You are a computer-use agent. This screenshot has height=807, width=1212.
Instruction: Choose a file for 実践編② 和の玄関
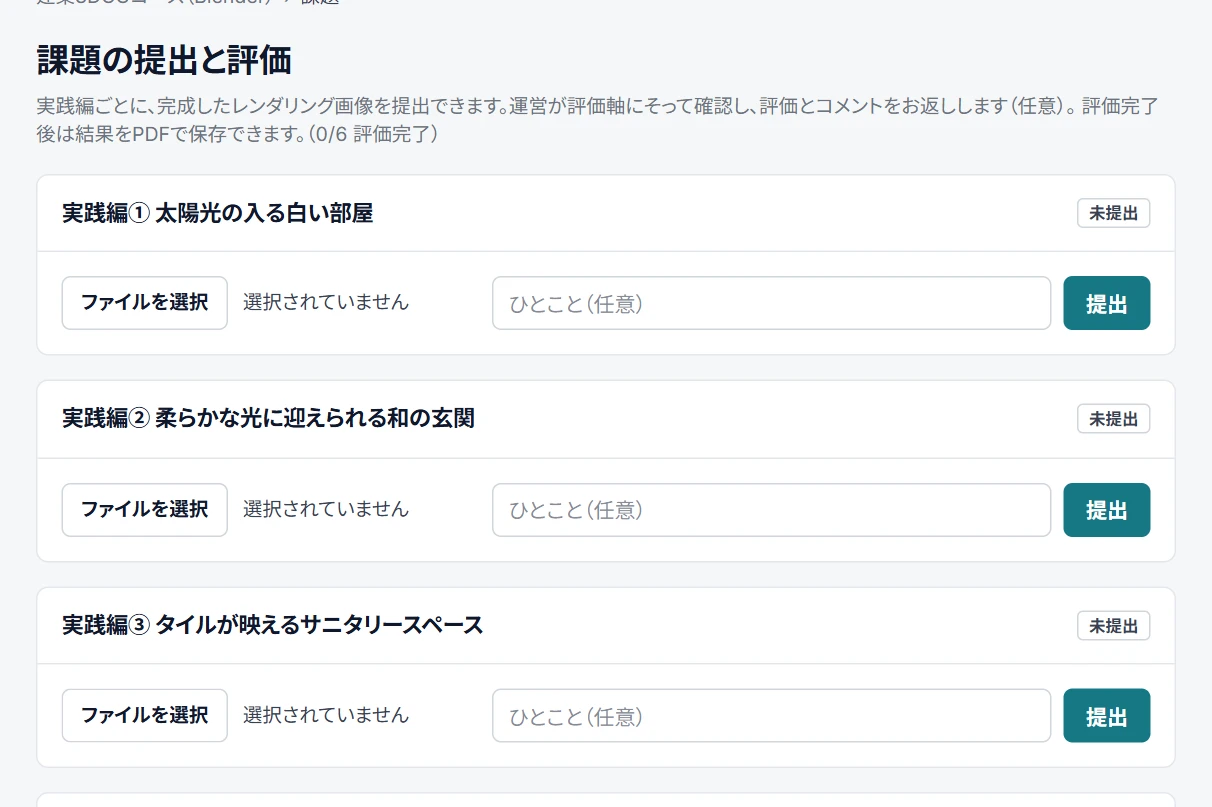click(x=145, y=510)
